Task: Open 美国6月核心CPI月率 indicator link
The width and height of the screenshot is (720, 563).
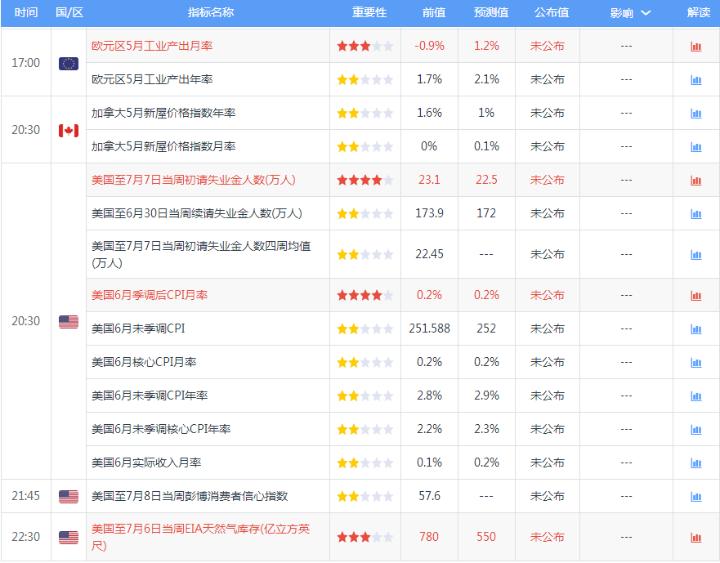Action: (144, 362)
